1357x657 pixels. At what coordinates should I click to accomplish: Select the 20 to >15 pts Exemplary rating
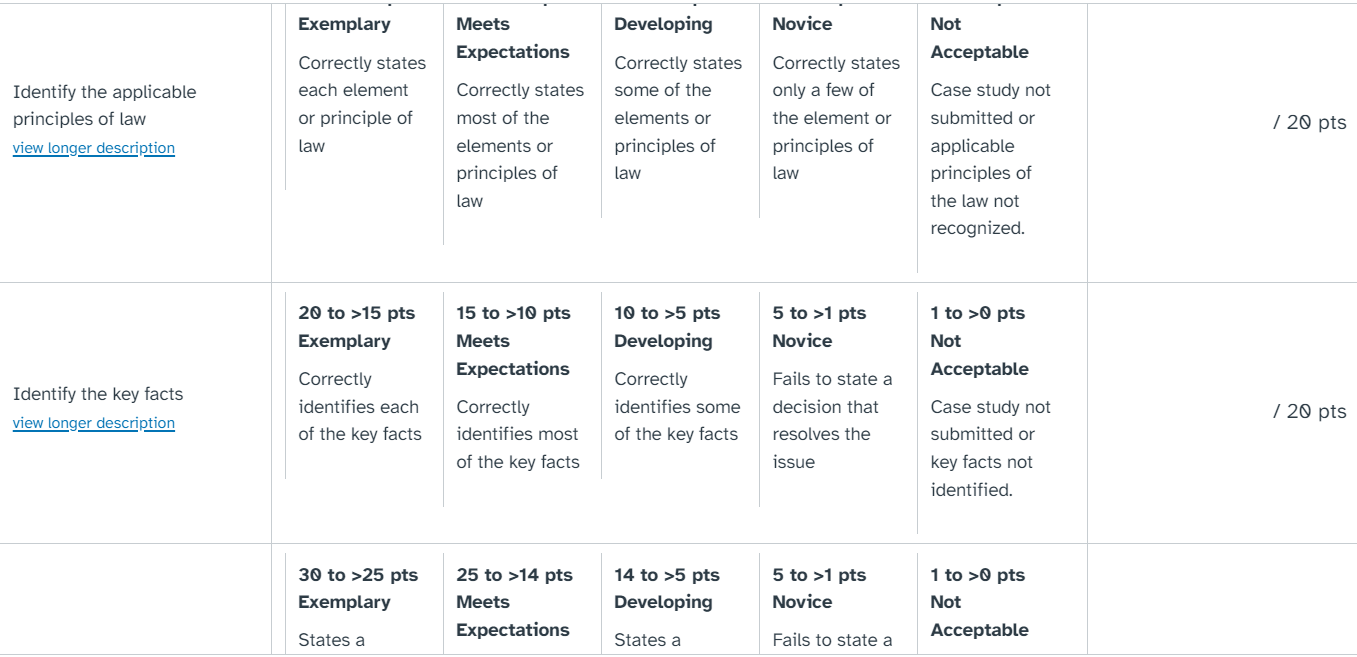point(361,380)
